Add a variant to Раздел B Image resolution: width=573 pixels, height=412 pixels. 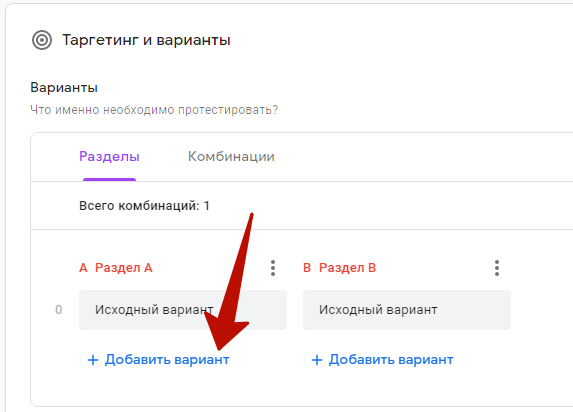pos(382,360)
